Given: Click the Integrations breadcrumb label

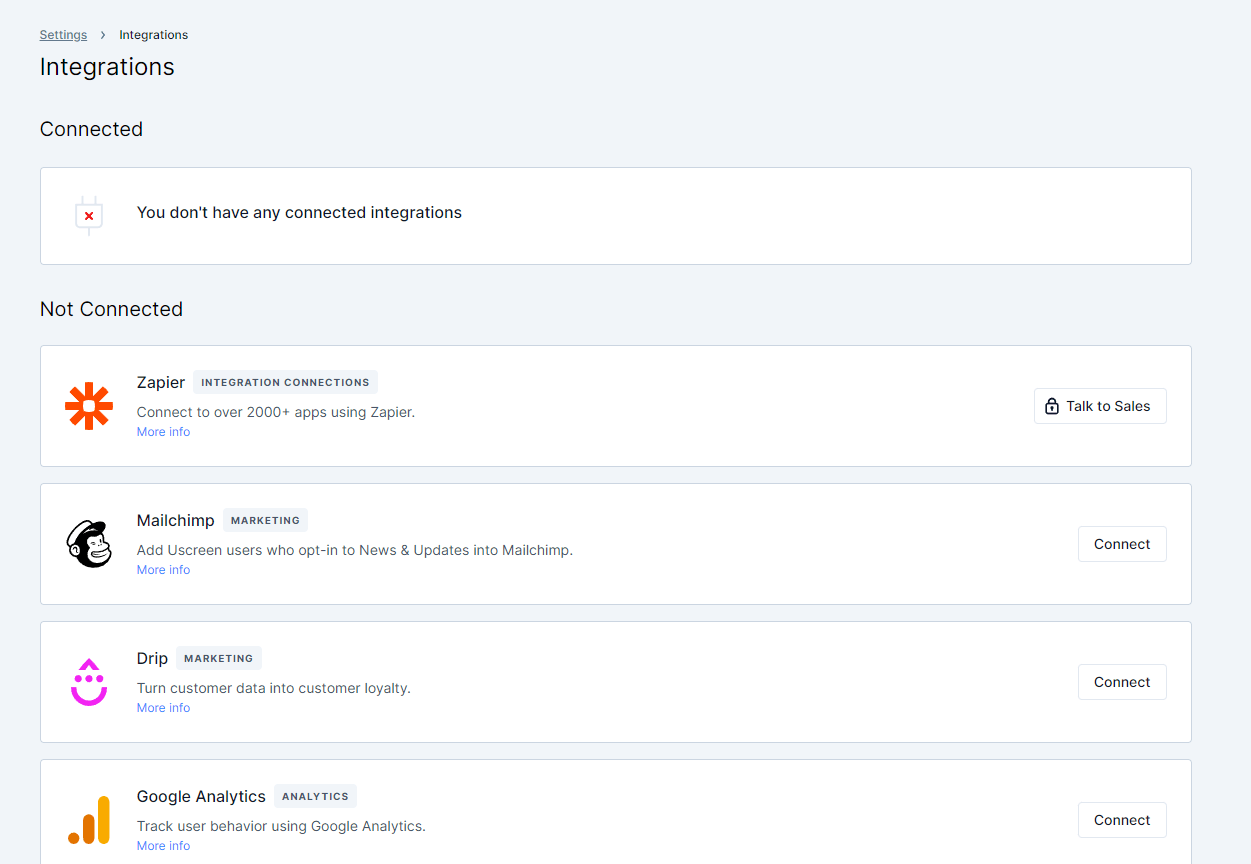Looking at the screenshot, I should point(153,34).
